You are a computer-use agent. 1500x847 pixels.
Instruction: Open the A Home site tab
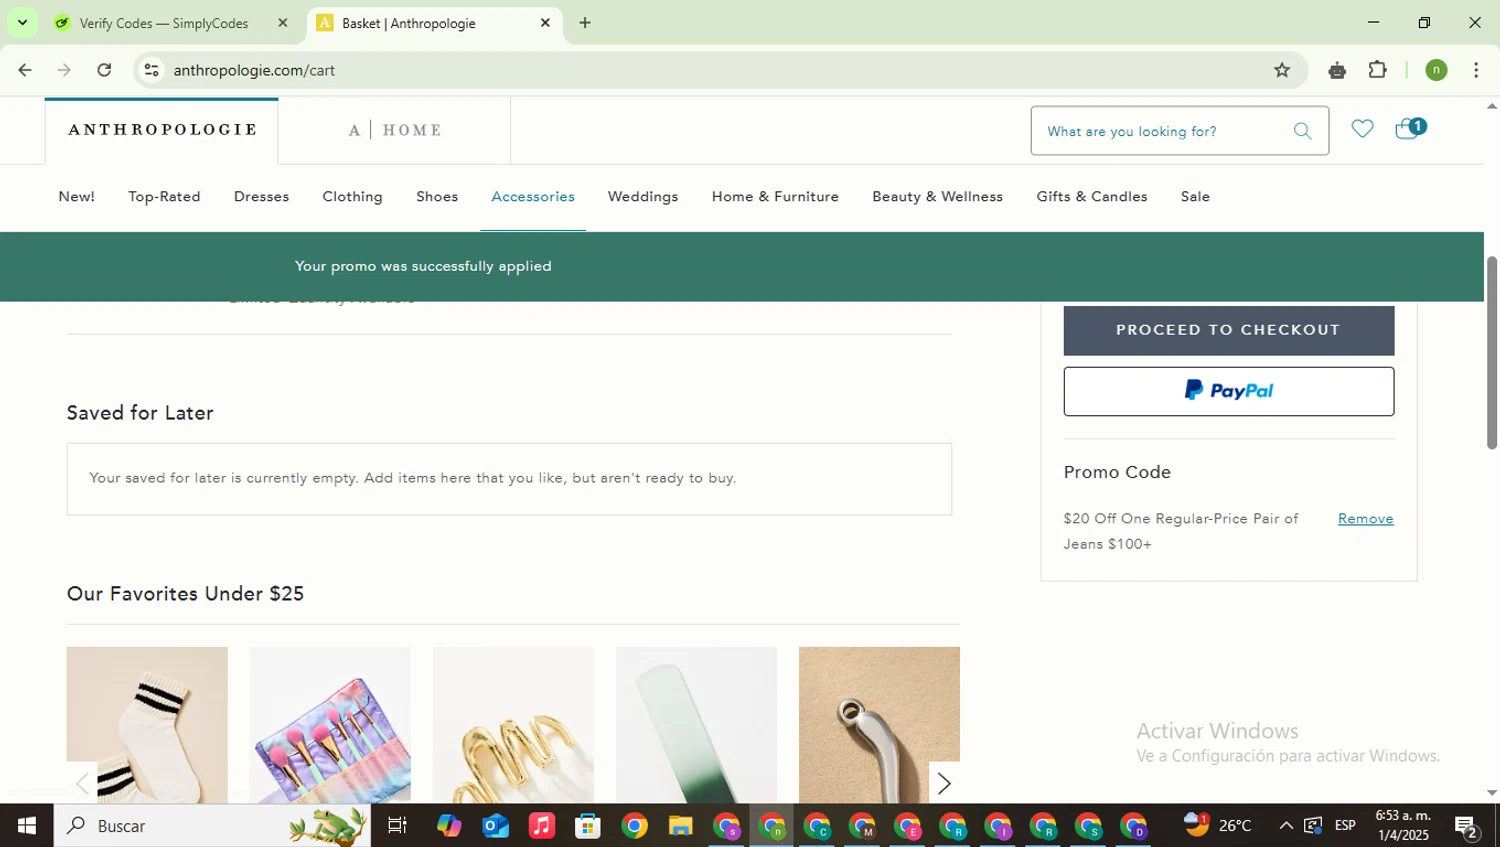click(395, 131)
